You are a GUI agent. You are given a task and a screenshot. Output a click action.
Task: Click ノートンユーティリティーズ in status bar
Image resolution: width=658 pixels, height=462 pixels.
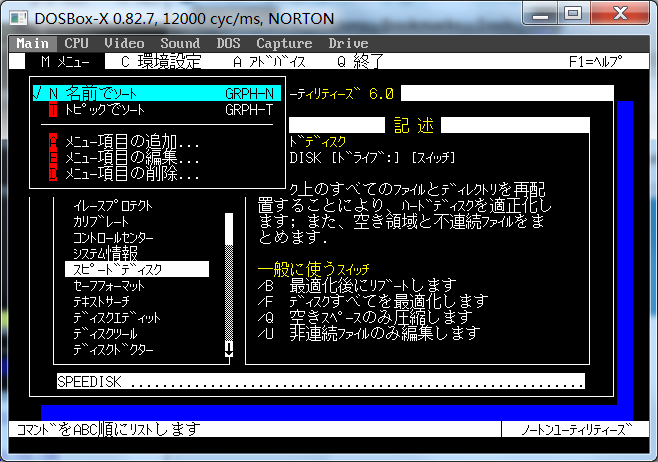tap(576, 429)
